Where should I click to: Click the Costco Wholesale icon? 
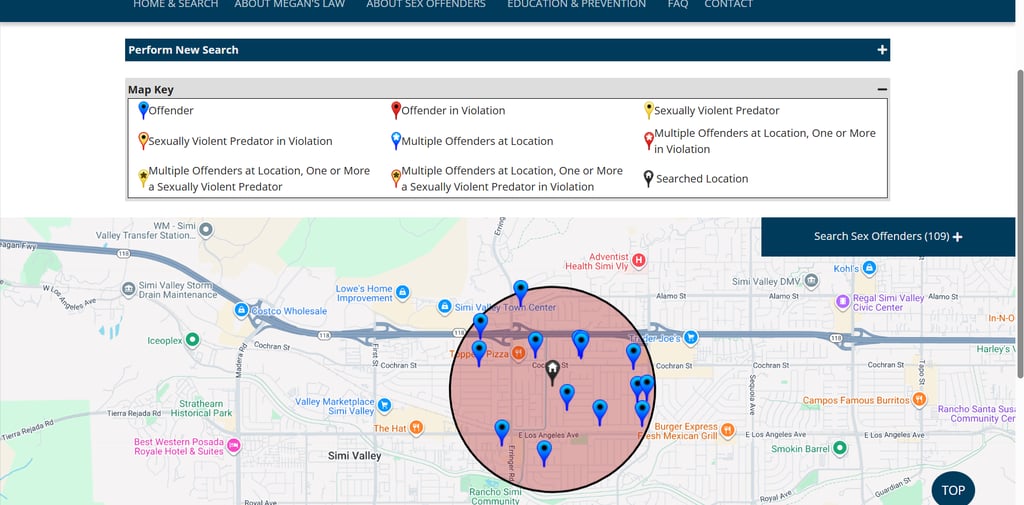(x=241, y=310)
